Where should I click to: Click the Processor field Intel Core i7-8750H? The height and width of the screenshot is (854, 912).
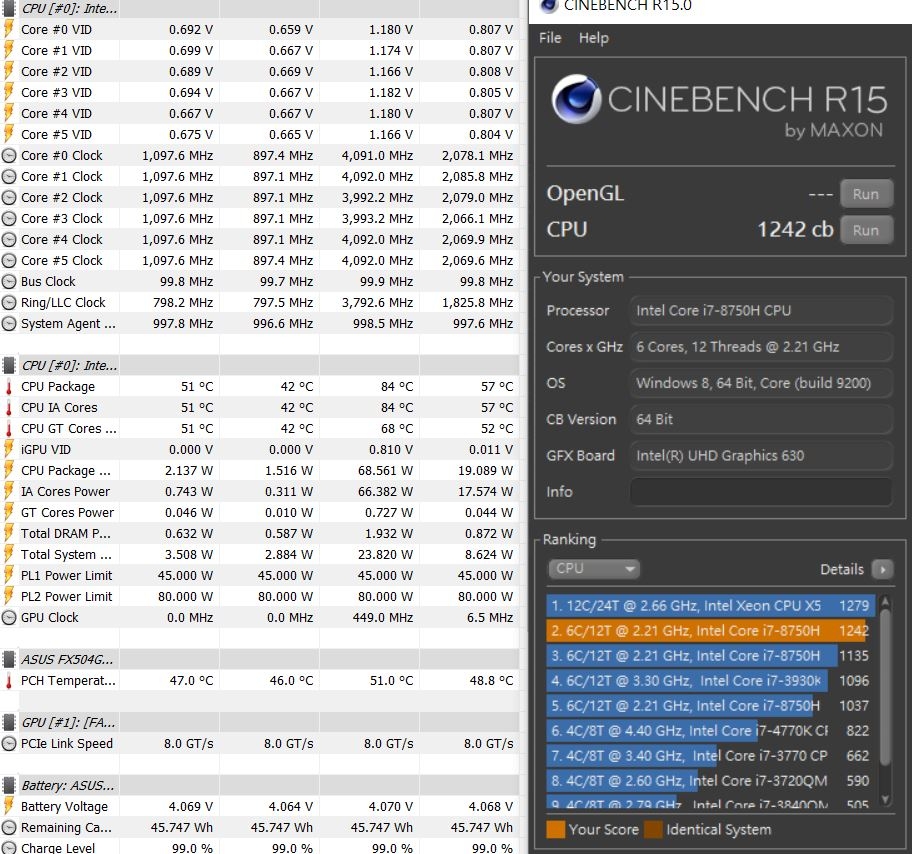click(761, 310)
